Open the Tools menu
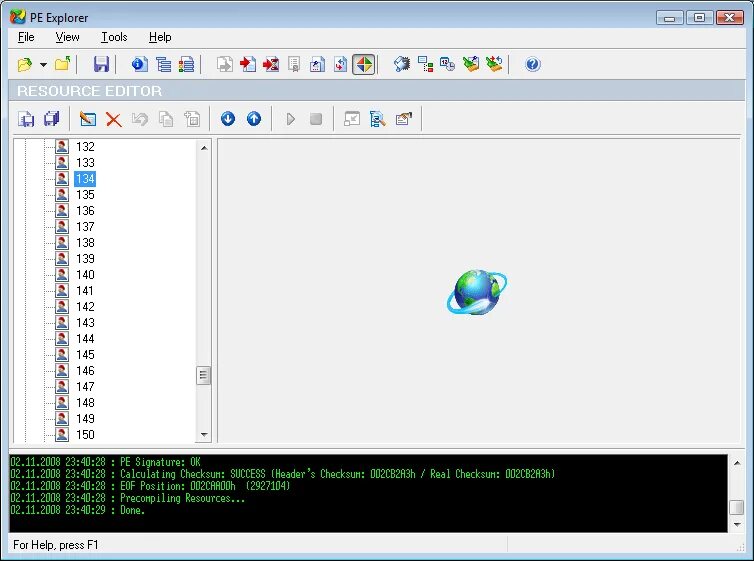754x561 pixels. (114, 37)
